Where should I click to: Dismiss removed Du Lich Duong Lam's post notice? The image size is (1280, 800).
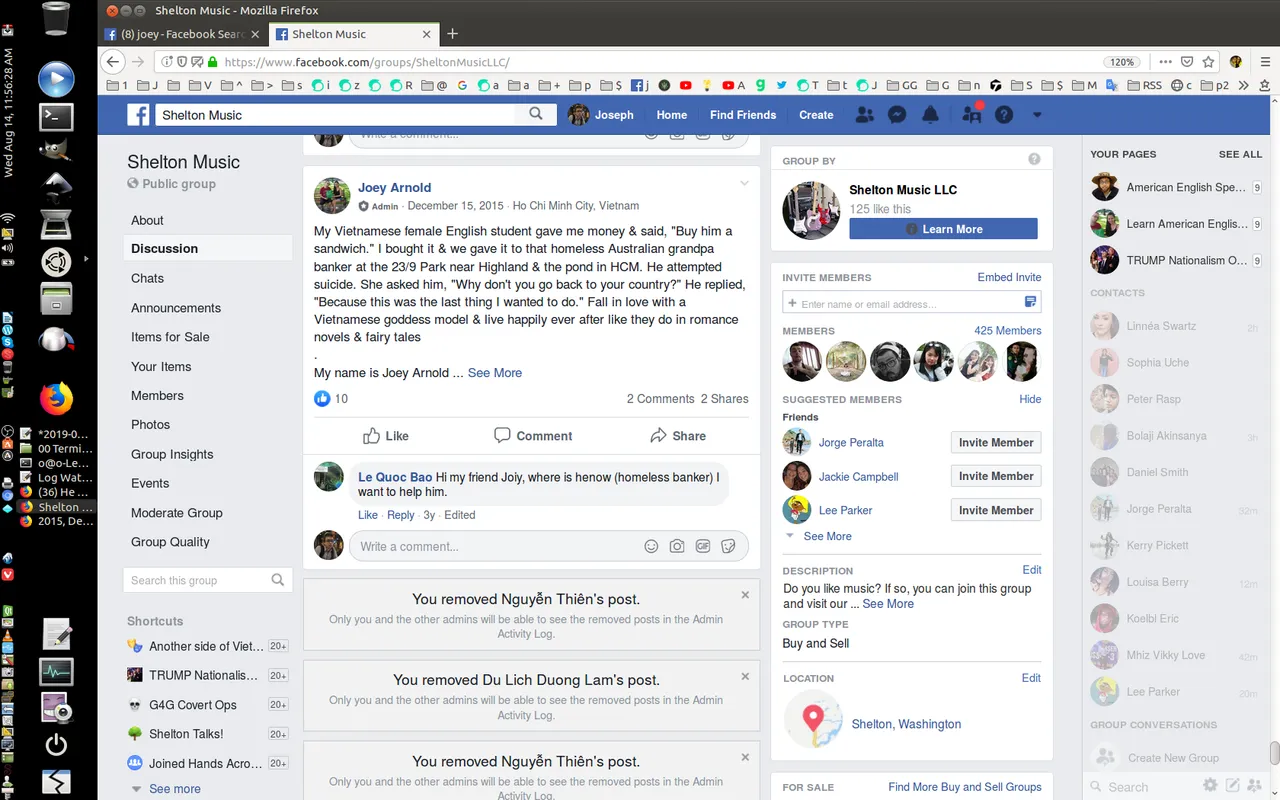[745, 676]
